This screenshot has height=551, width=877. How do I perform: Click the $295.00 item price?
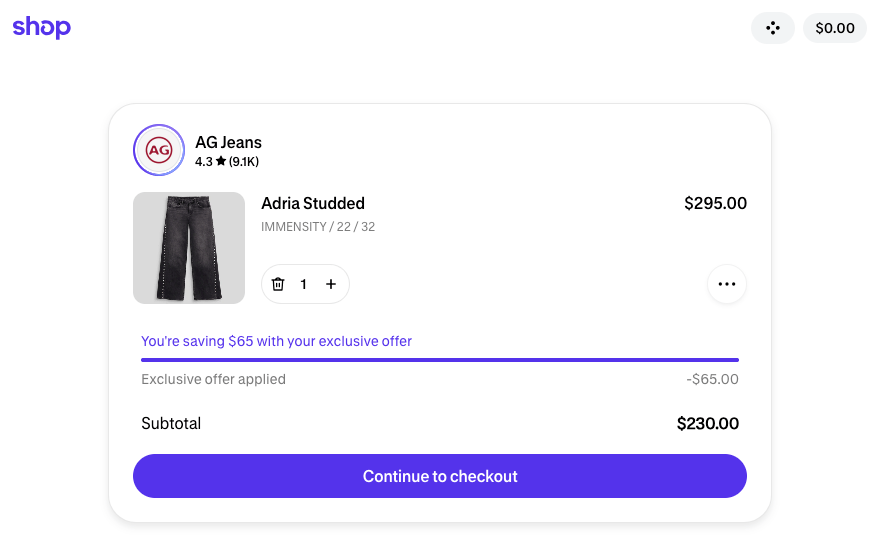[715, 203]
